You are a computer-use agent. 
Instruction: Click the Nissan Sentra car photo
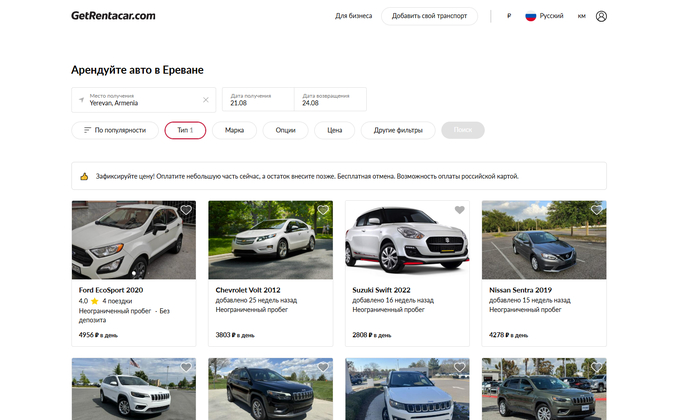[544, 240]
